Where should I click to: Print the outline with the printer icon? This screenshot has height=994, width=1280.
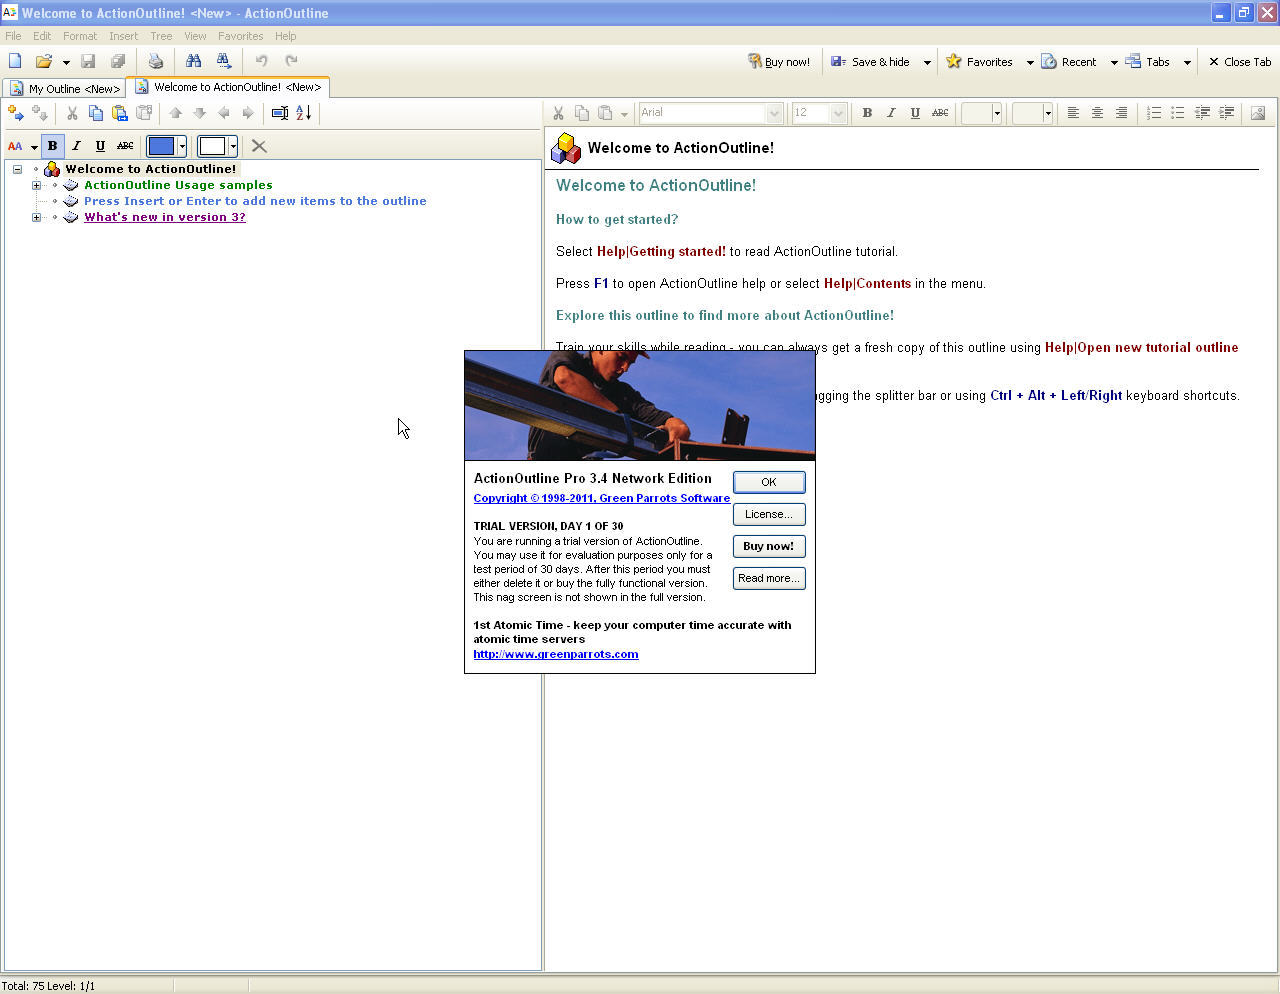(155, 61)
